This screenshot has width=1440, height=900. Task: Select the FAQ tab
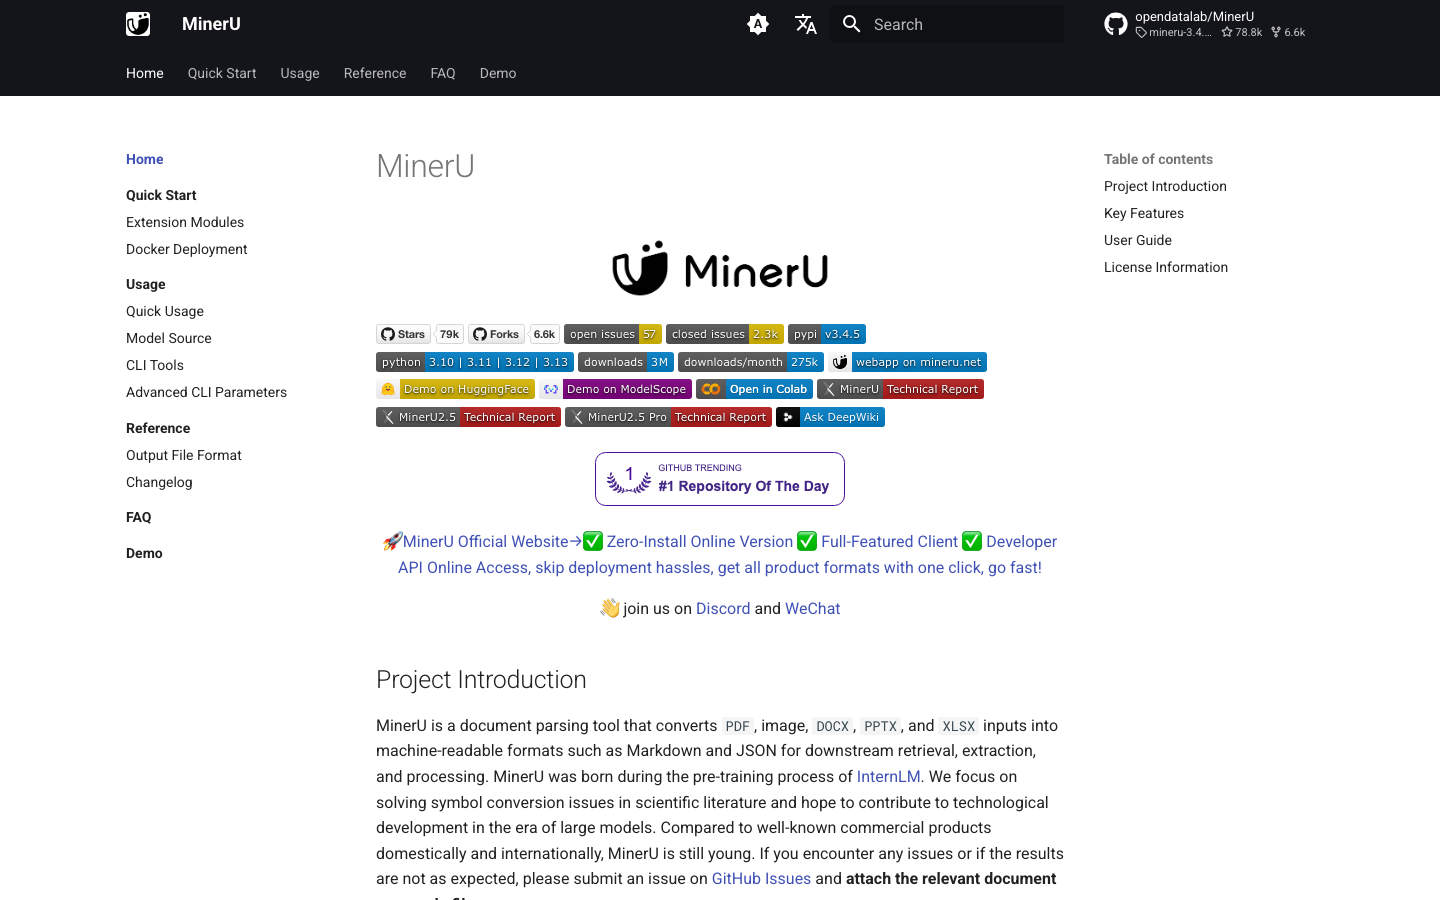coord(443,73)
